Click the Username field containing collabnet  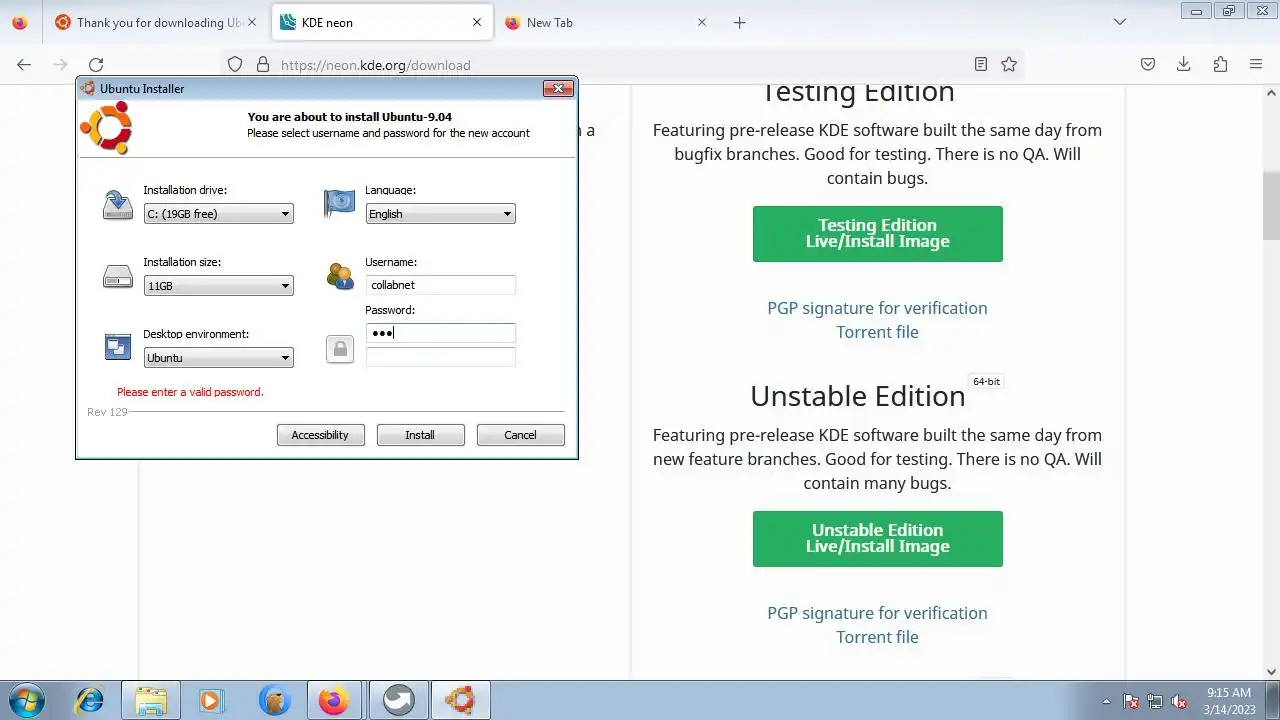point(440,285)
